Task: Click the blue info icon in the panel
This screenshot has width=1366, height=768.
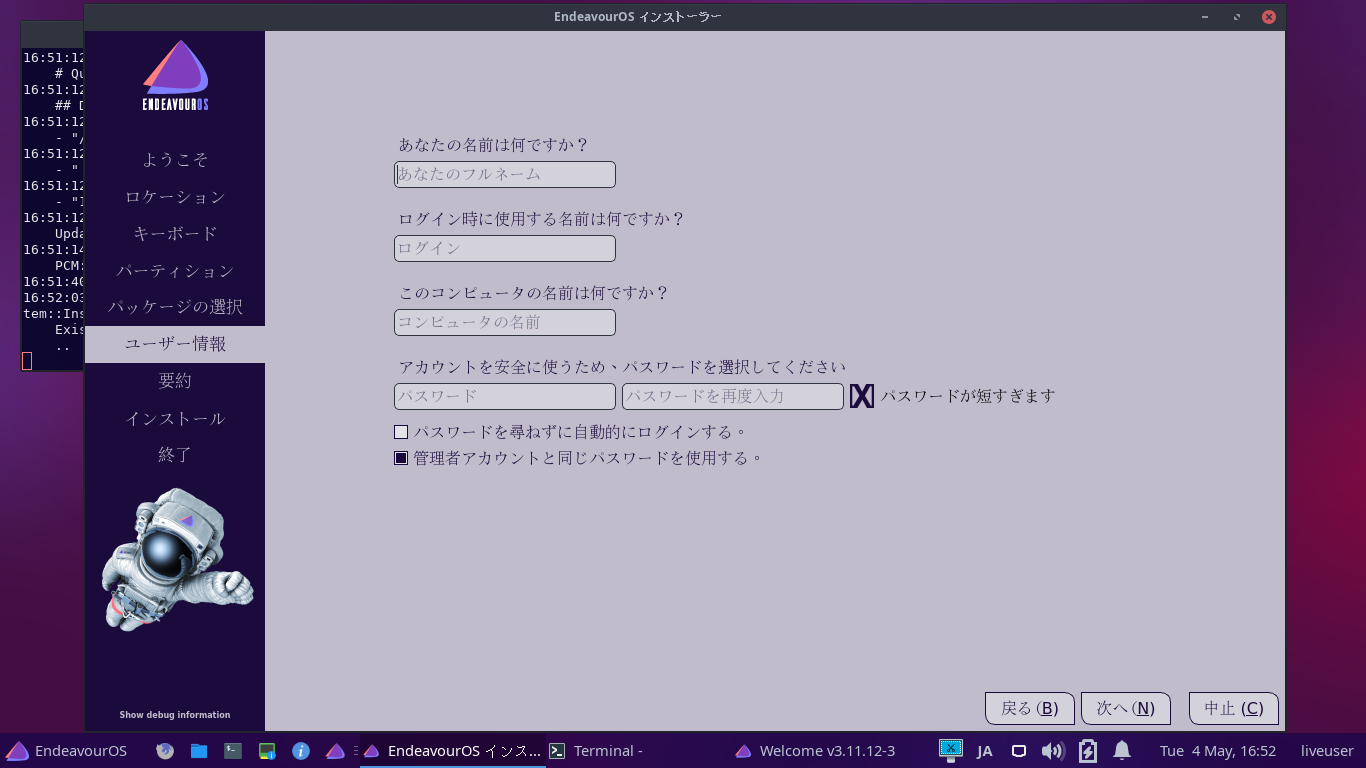Action: point(300,751)
